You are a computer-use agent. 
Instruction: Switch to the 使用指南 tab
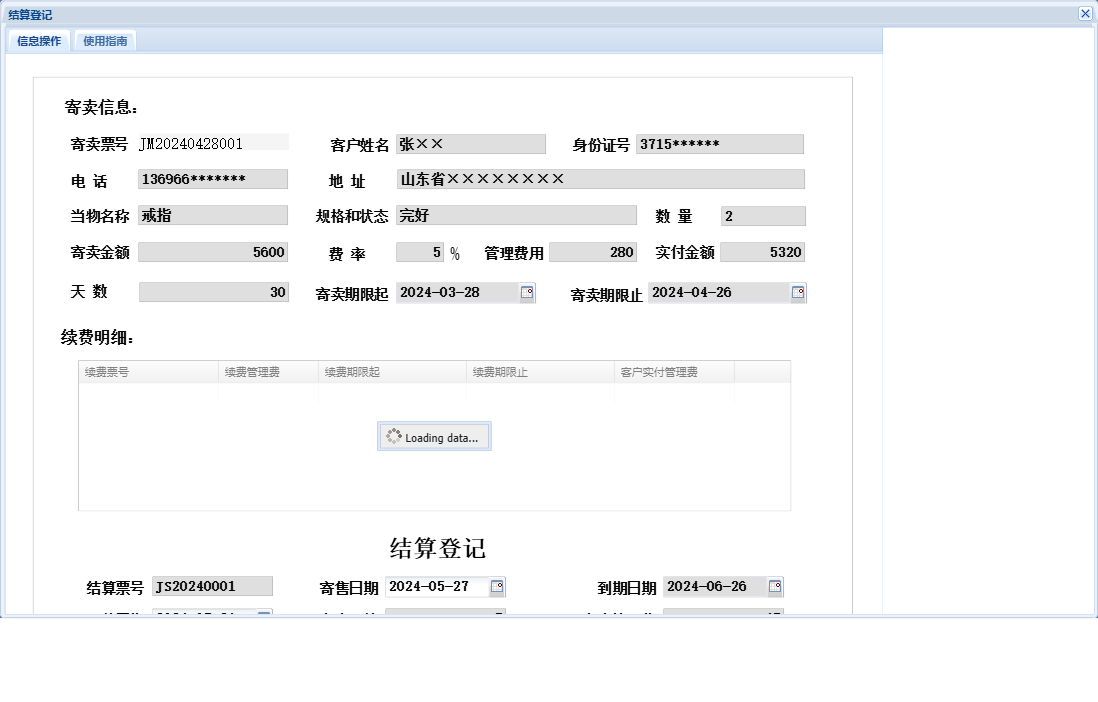[x=106, y=41]
